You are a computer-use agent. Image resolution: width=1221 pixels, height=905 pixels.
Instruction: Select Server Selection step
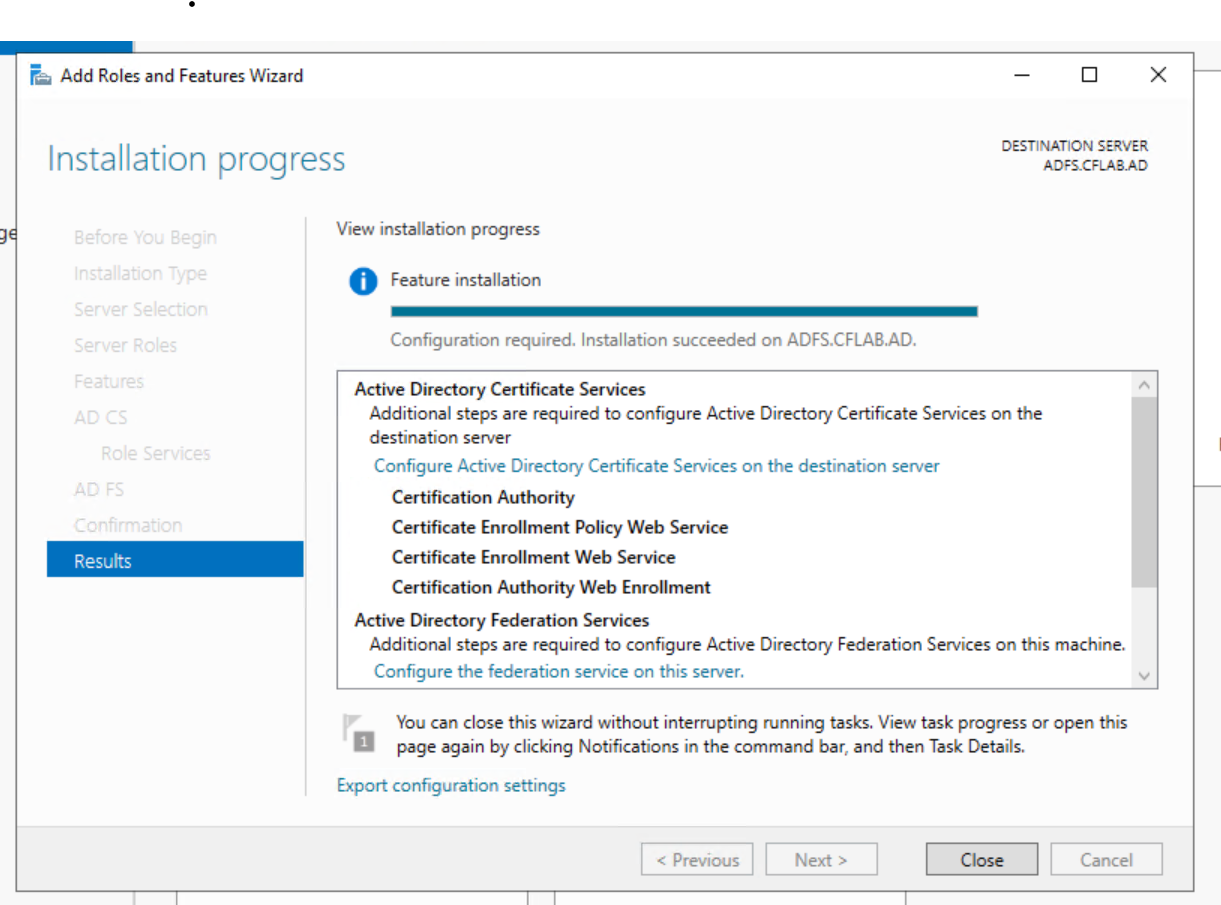(141, 309)
